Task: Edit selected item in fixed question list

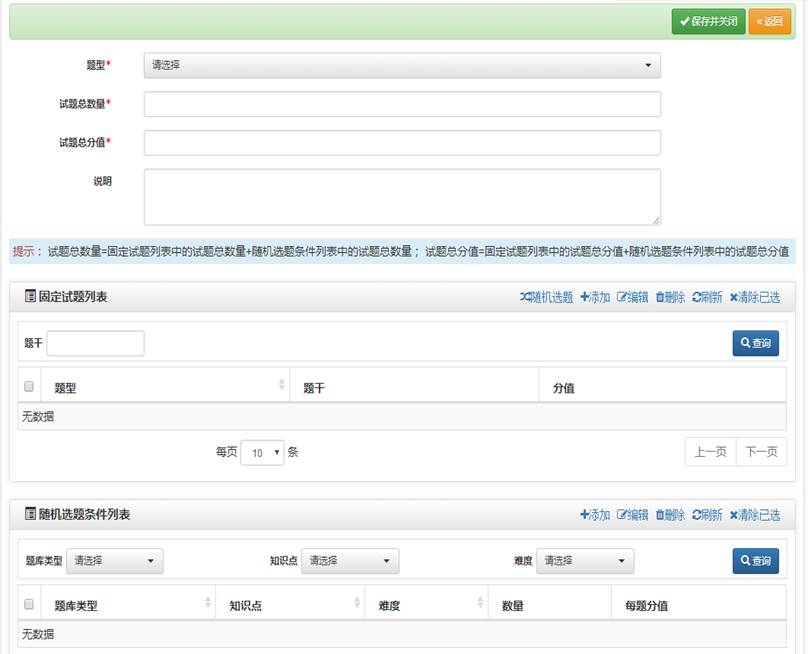Action: click(x=633, y=297)
